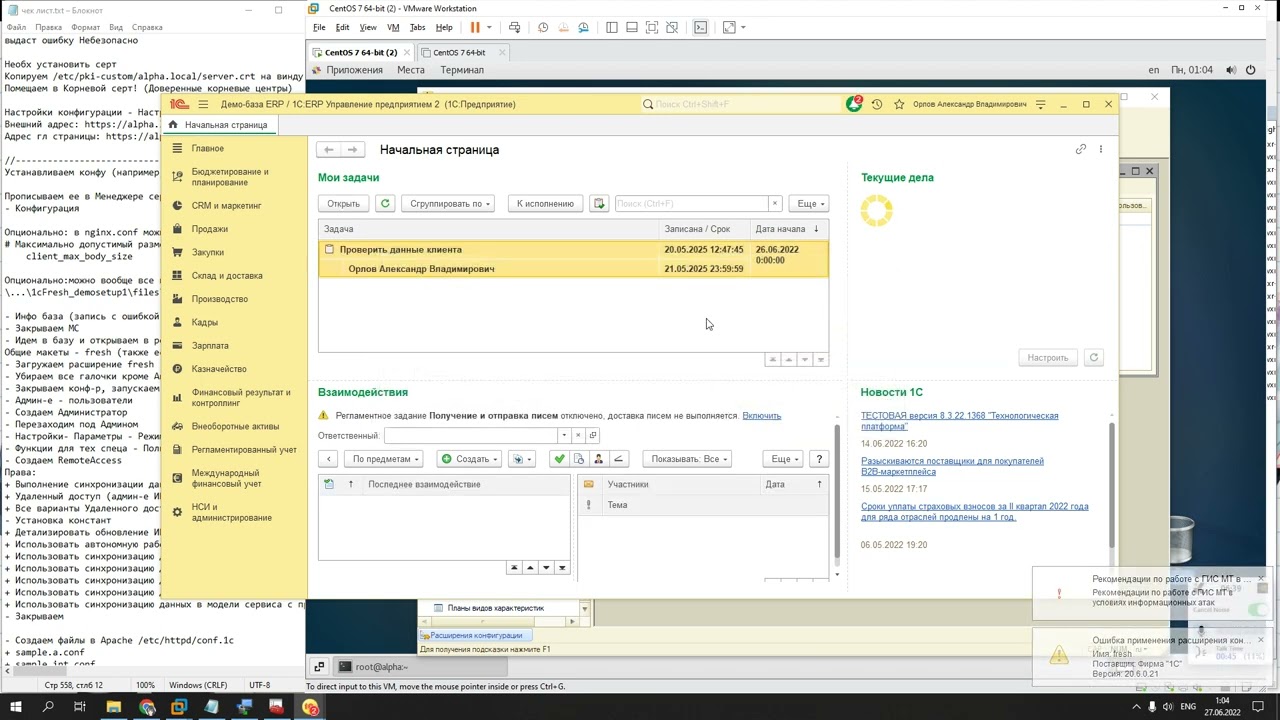1280x720 pixels.
Task: Open the Терминал menu in the CentOS bar
Action: click(462, 70)
